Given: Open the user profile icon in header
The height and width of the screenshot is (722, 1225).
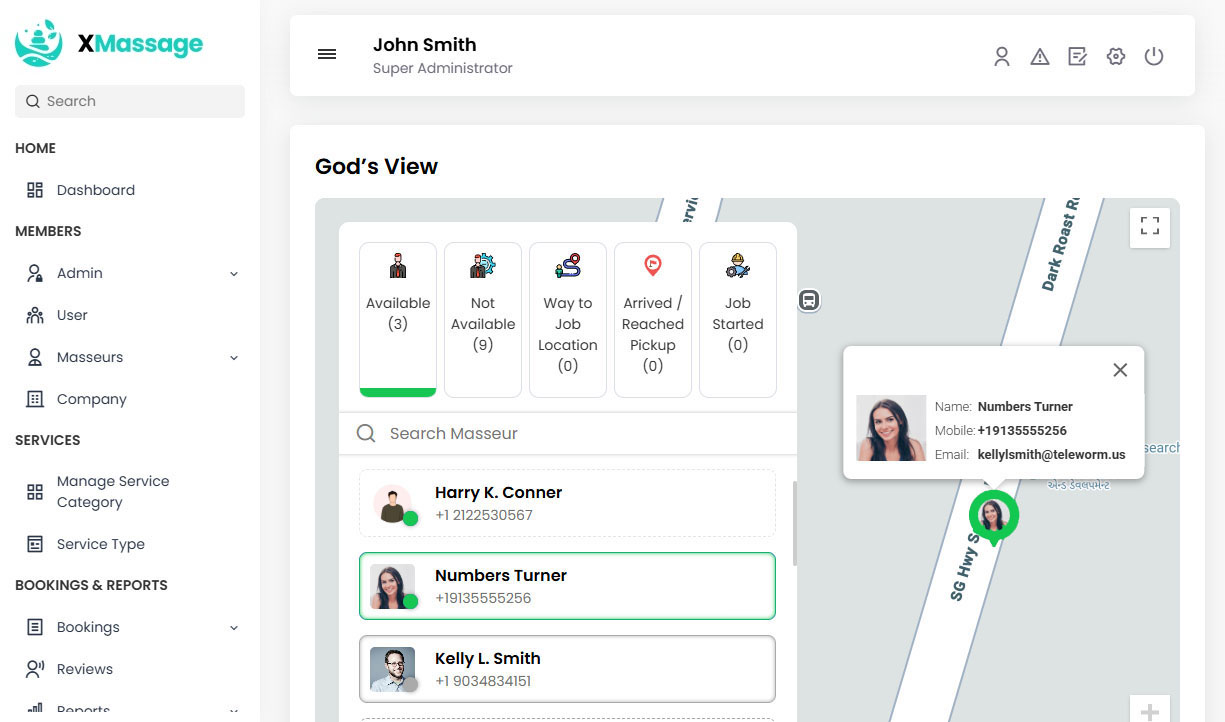Looking at the screenshot, I should tap(1001, 57).
